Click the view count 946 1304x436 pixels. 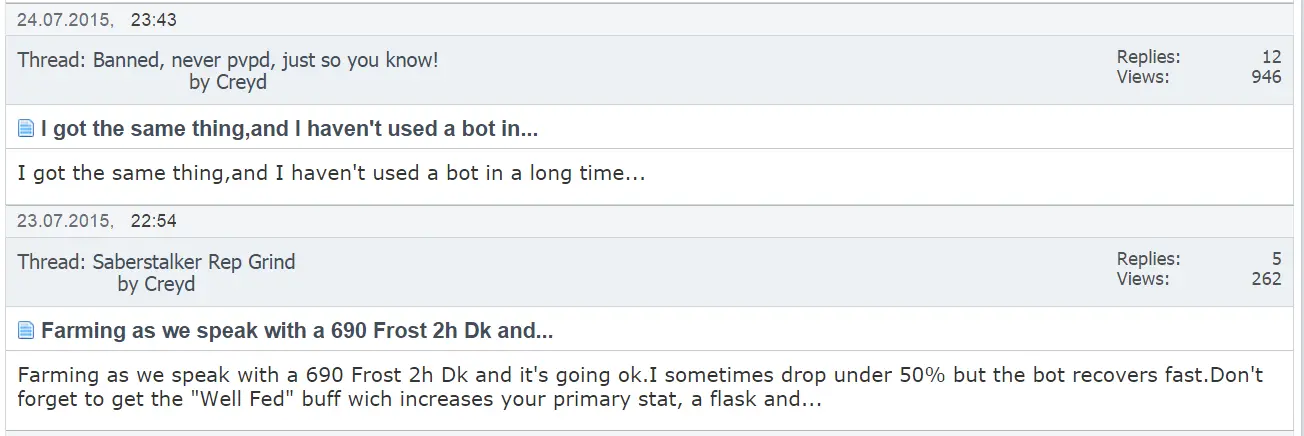1266,76
